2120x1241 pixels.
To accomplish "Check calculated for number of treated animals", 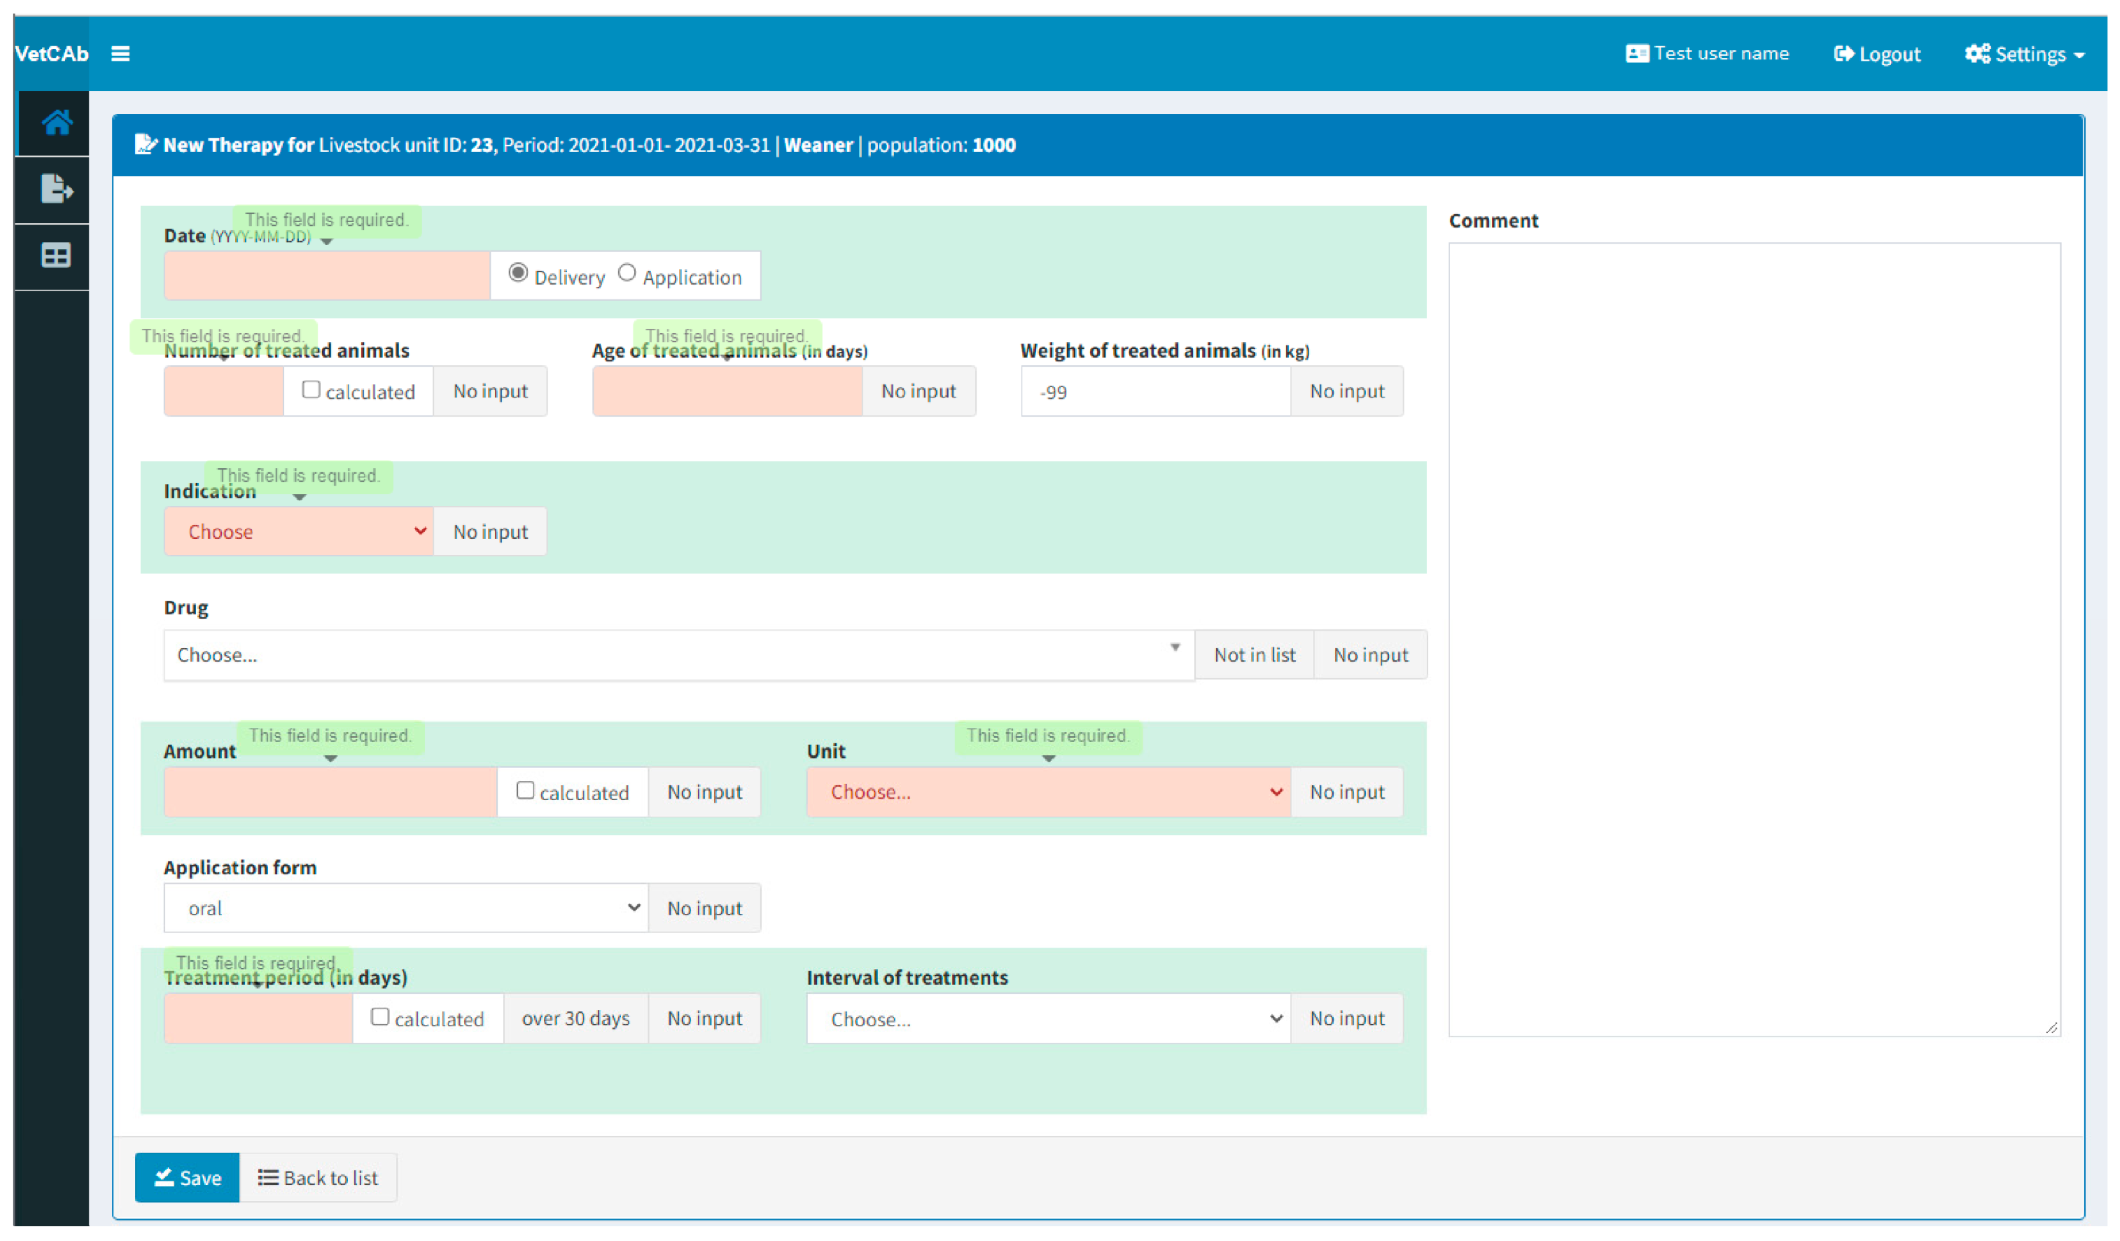I will click(x=311, y=390).
